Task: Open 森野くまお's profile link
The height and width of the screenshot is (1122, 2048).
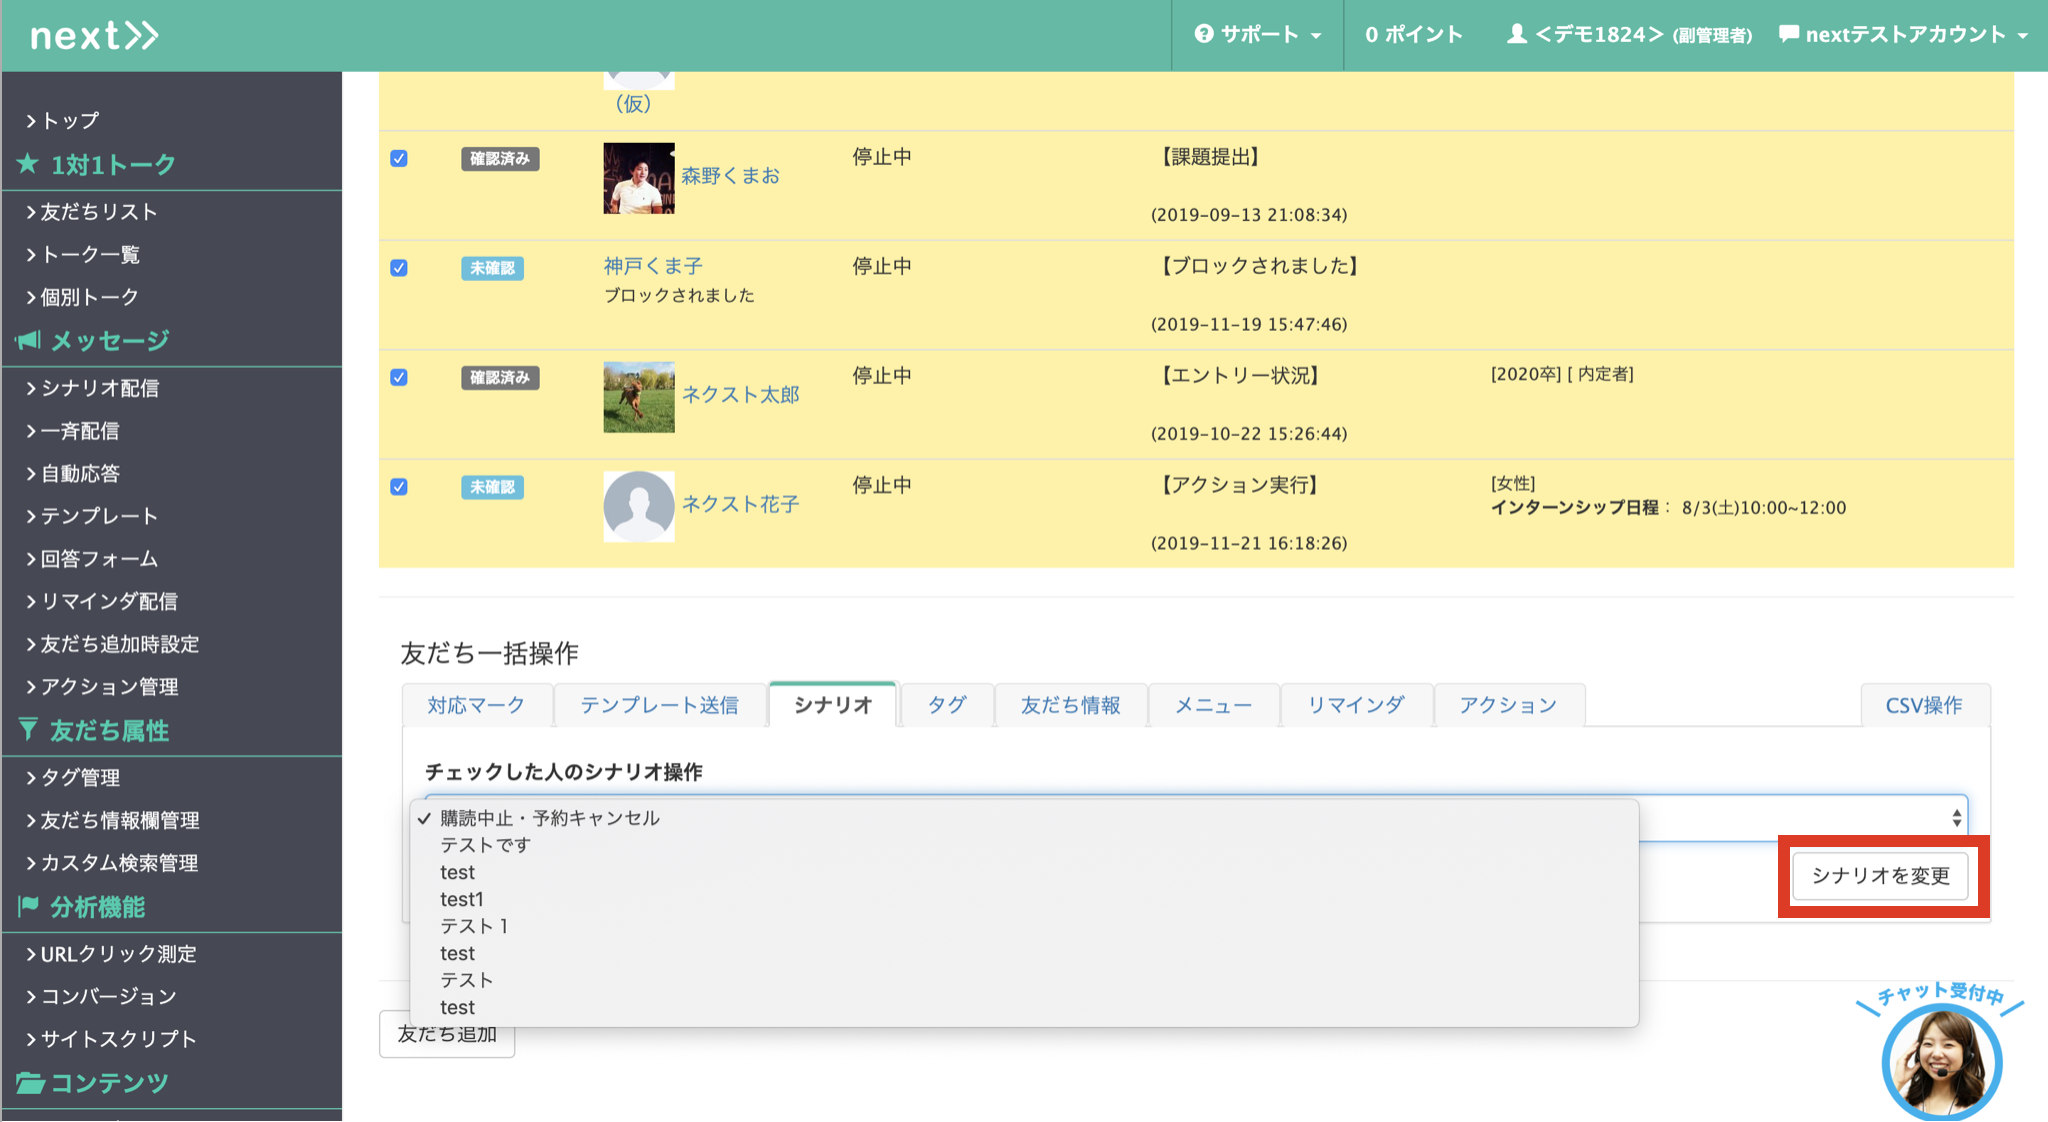Action: (x=730, y=176)
